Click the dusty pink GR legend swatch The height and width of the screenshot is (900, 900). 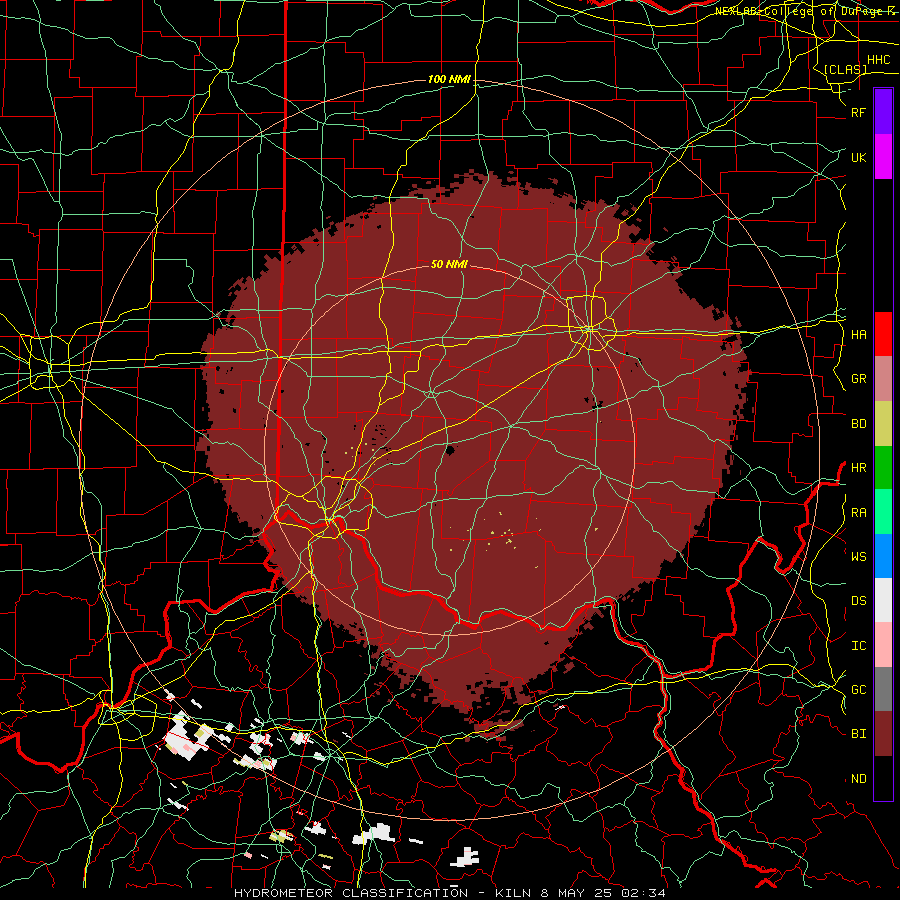[883, 379]
